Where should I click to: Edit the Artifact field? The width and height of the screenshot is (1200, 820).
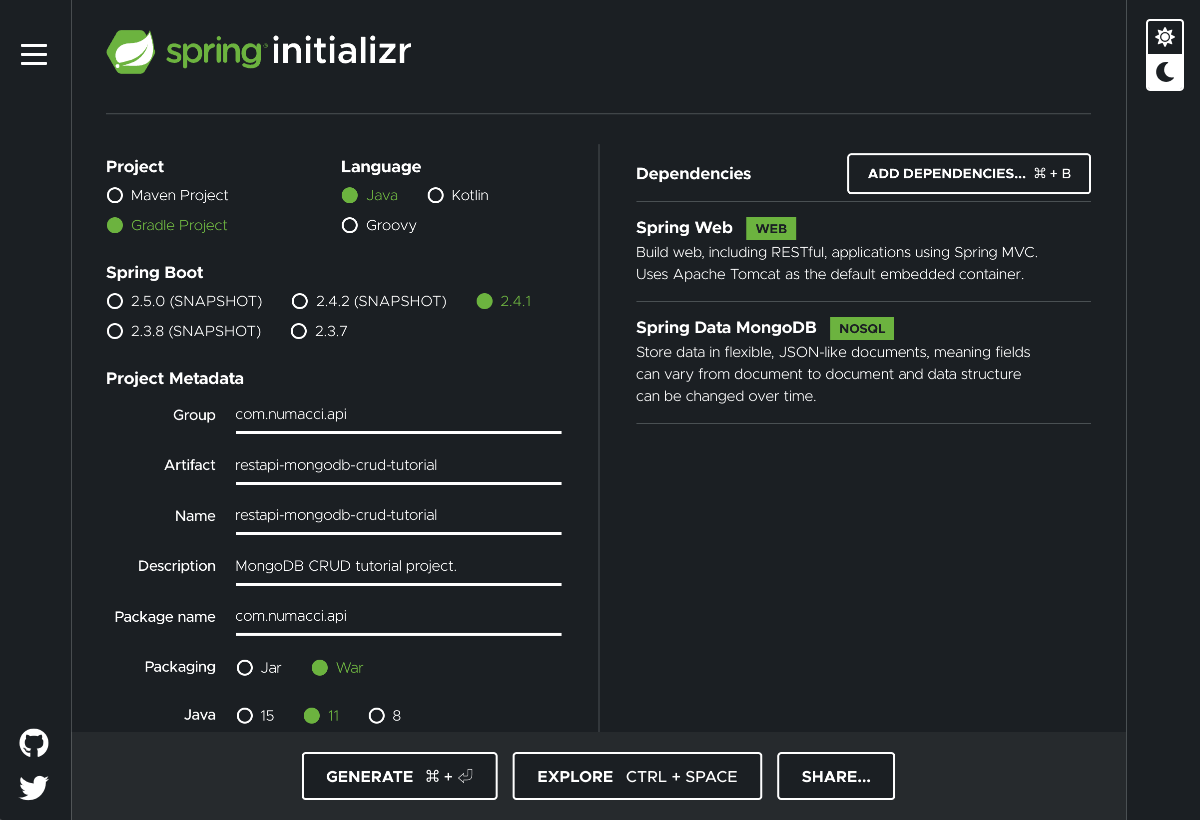click(x=398, y=466)
